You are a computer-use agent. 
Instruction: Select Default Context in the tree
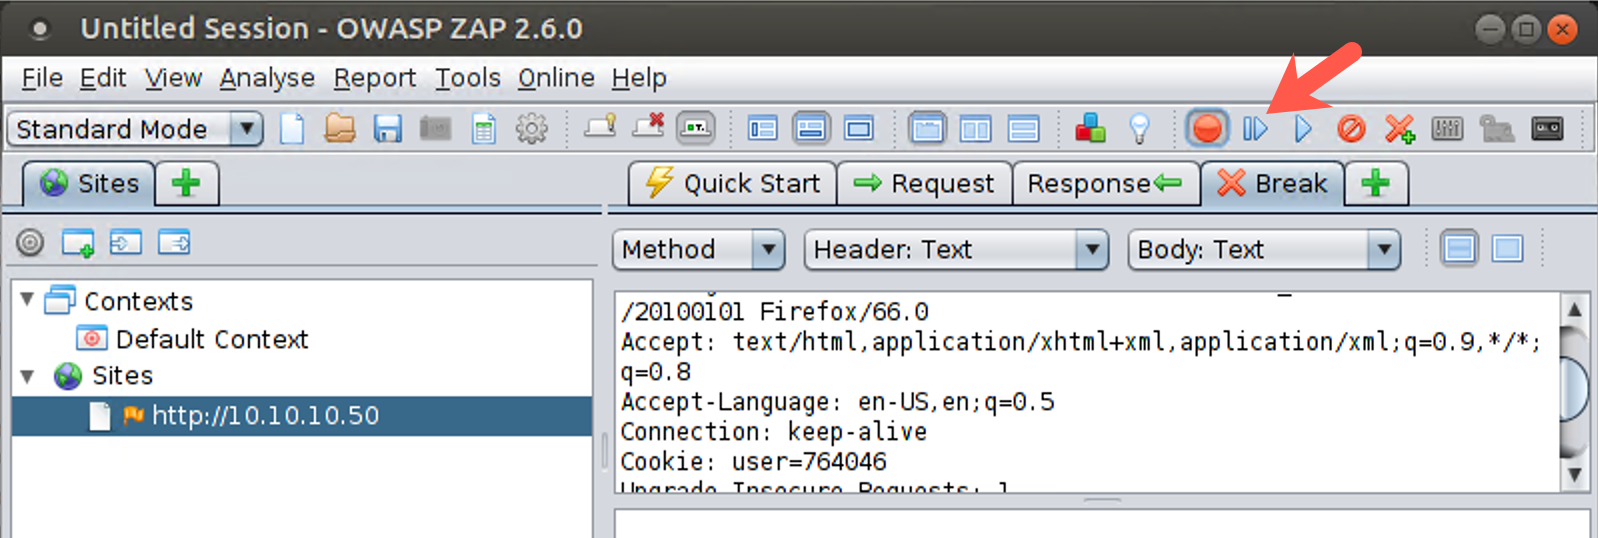[211, 339]
